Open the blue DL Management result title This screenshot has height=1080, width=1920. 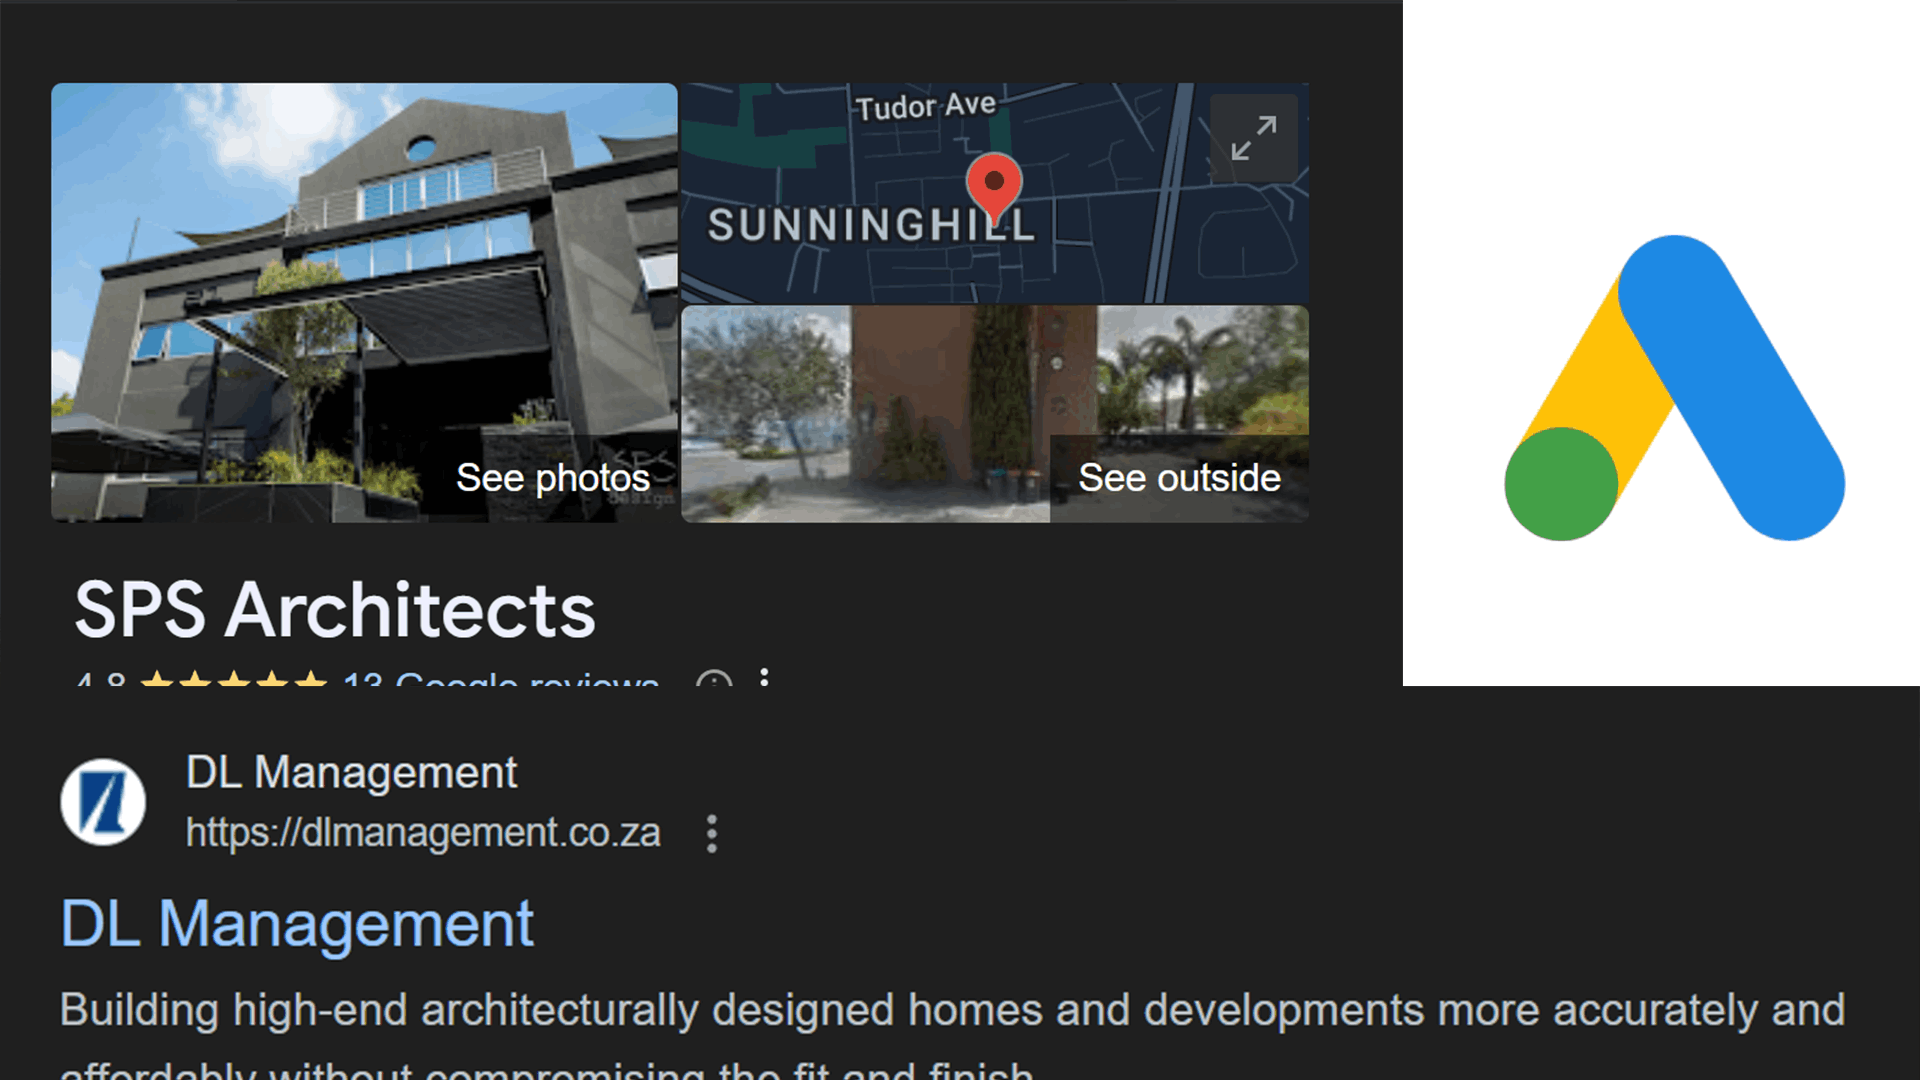click(x=297, y=923)
